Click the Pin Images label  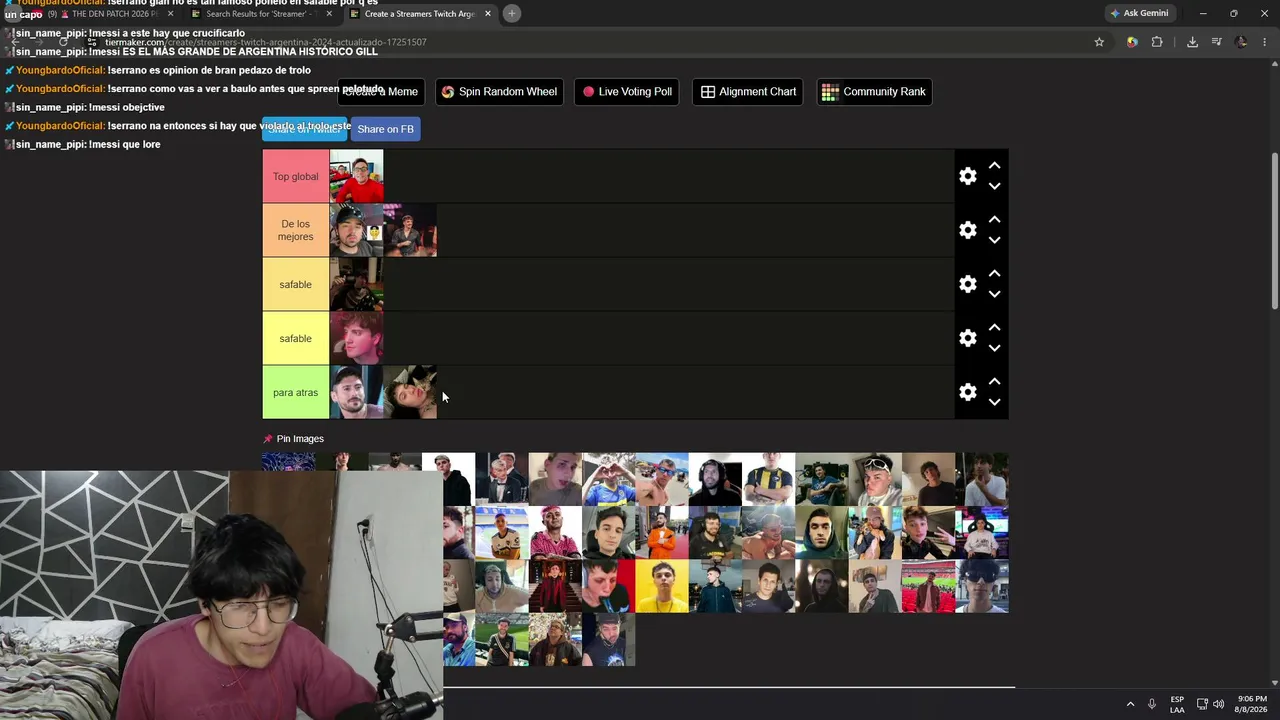click(x=300, y=439)
